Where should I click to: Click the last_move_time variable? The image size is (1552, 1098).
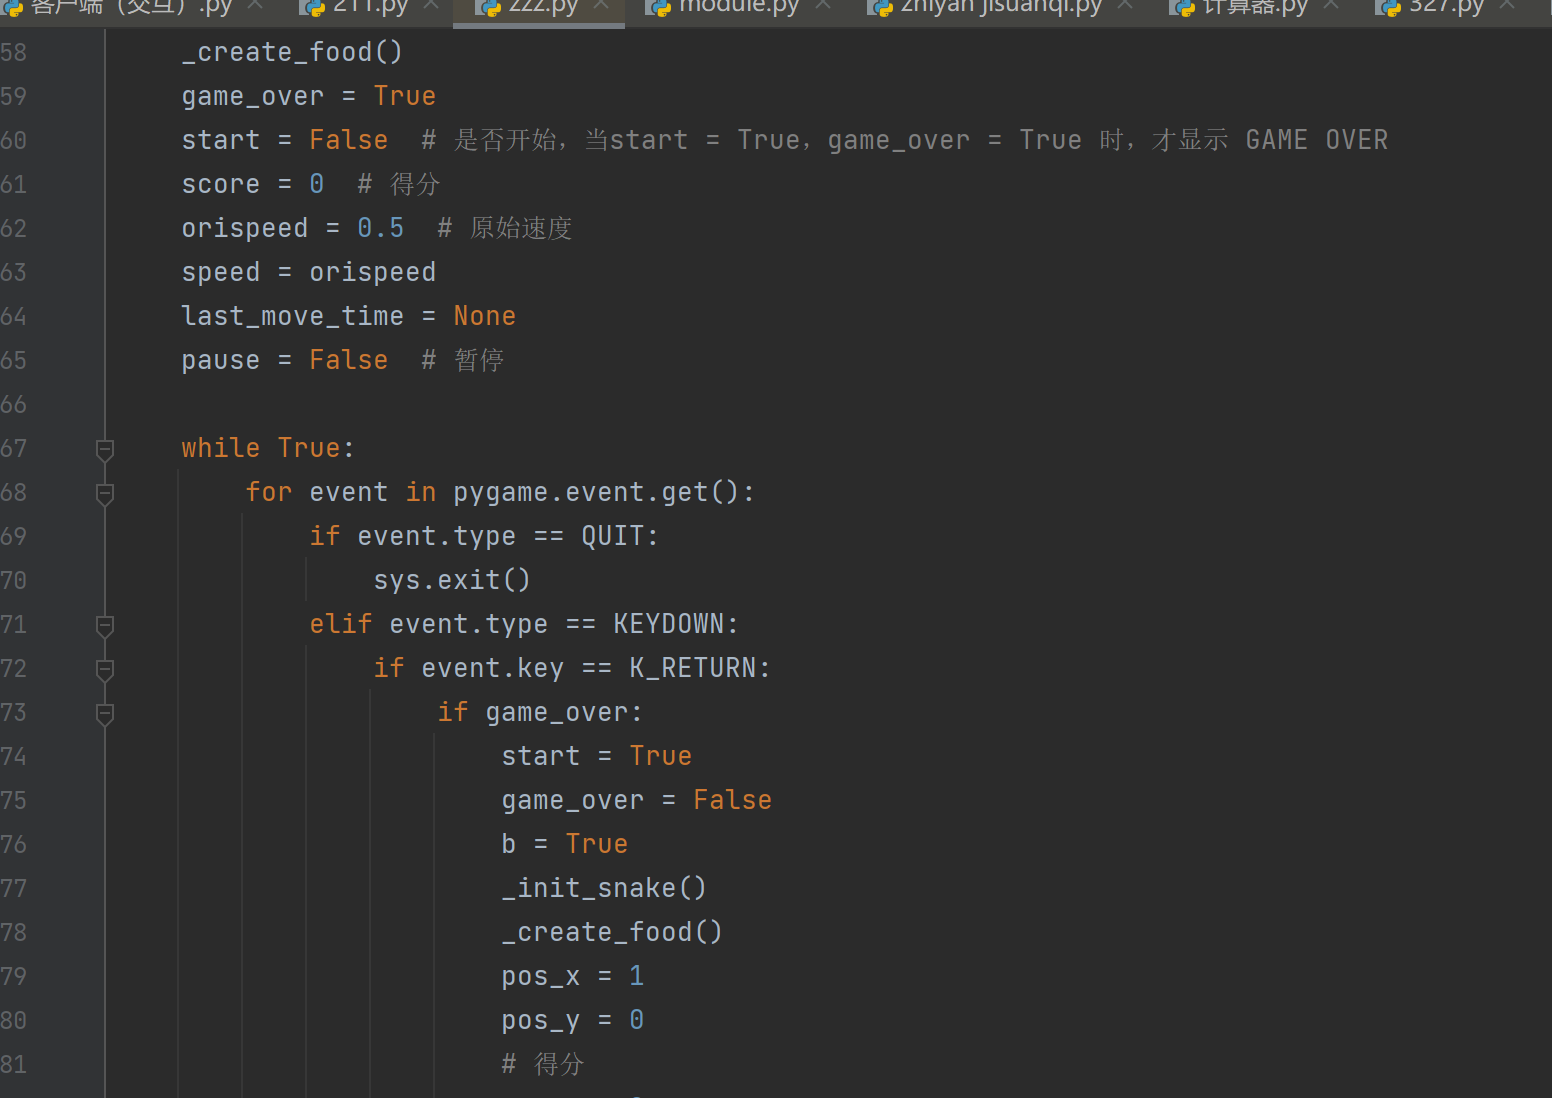coord(292,316)
